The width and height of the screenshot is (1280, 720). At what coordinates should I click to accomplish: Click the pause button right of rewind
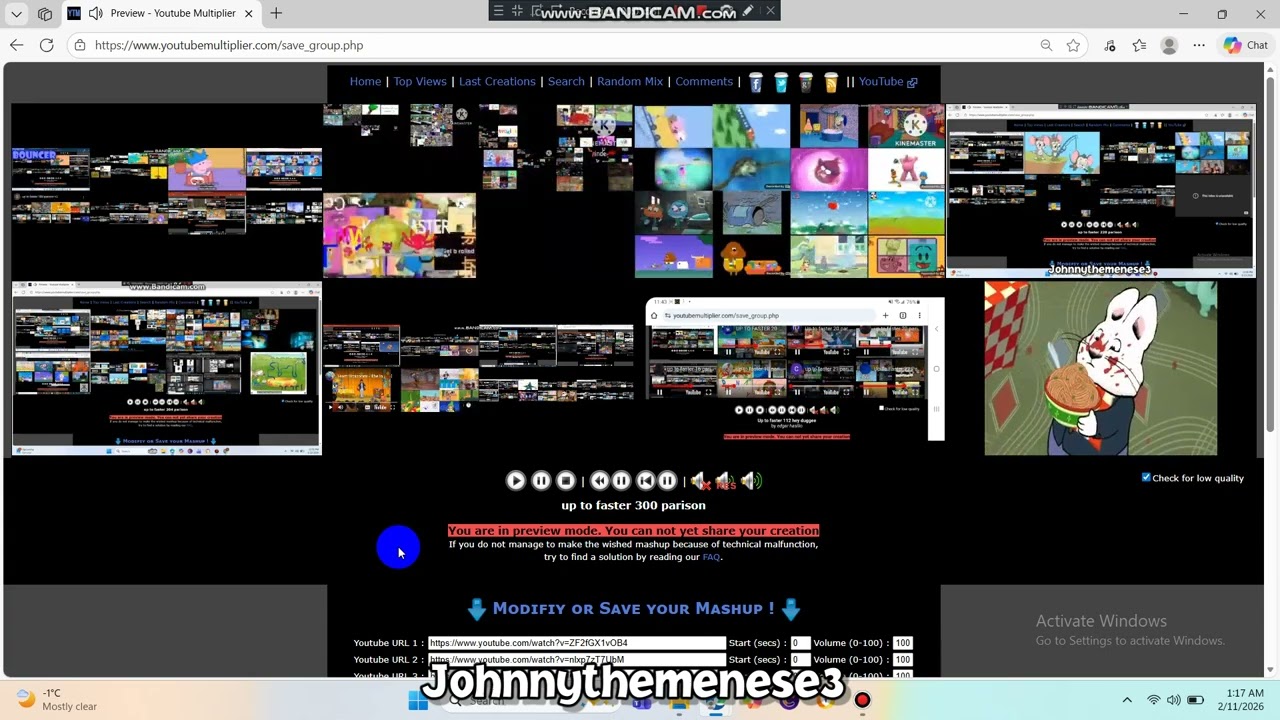(x=621, y=481)
